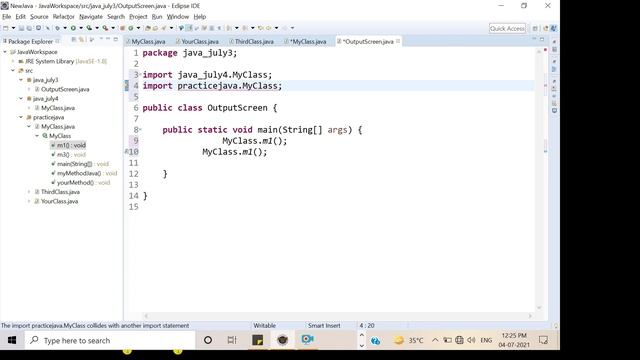Click the Save All toolbar icon
The image size is (640, 360).
(29, 28)
